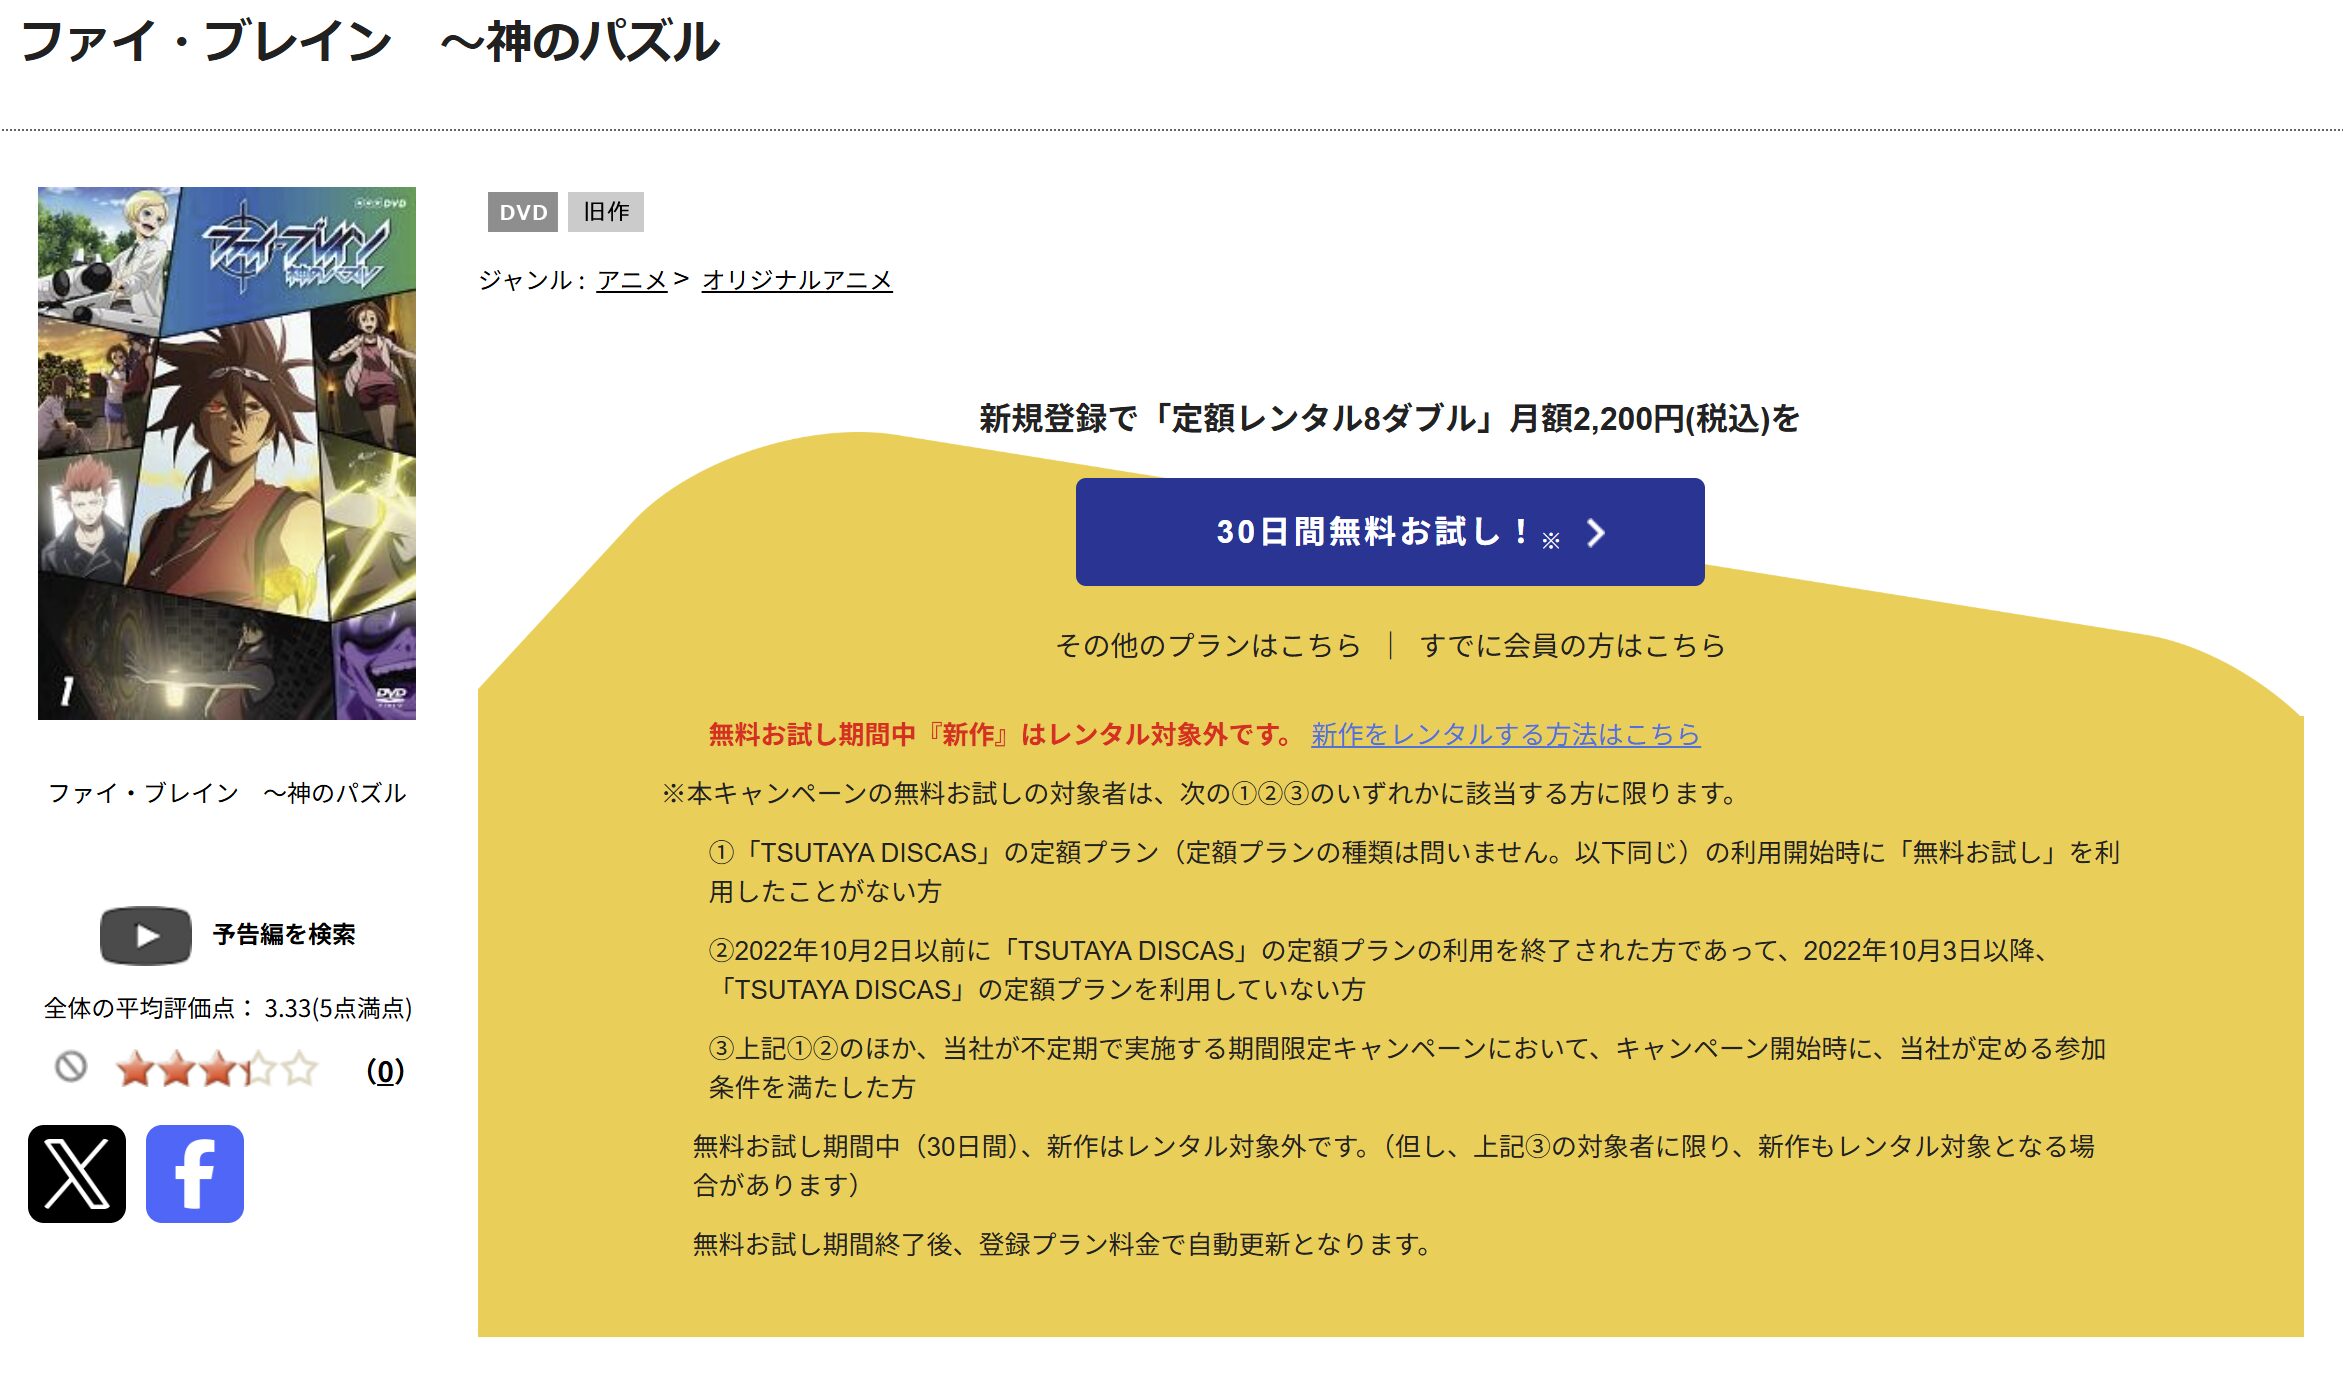Click the 旧作 badge
This screenshot has height=1374, width=2343.
(x=606, y=212)
